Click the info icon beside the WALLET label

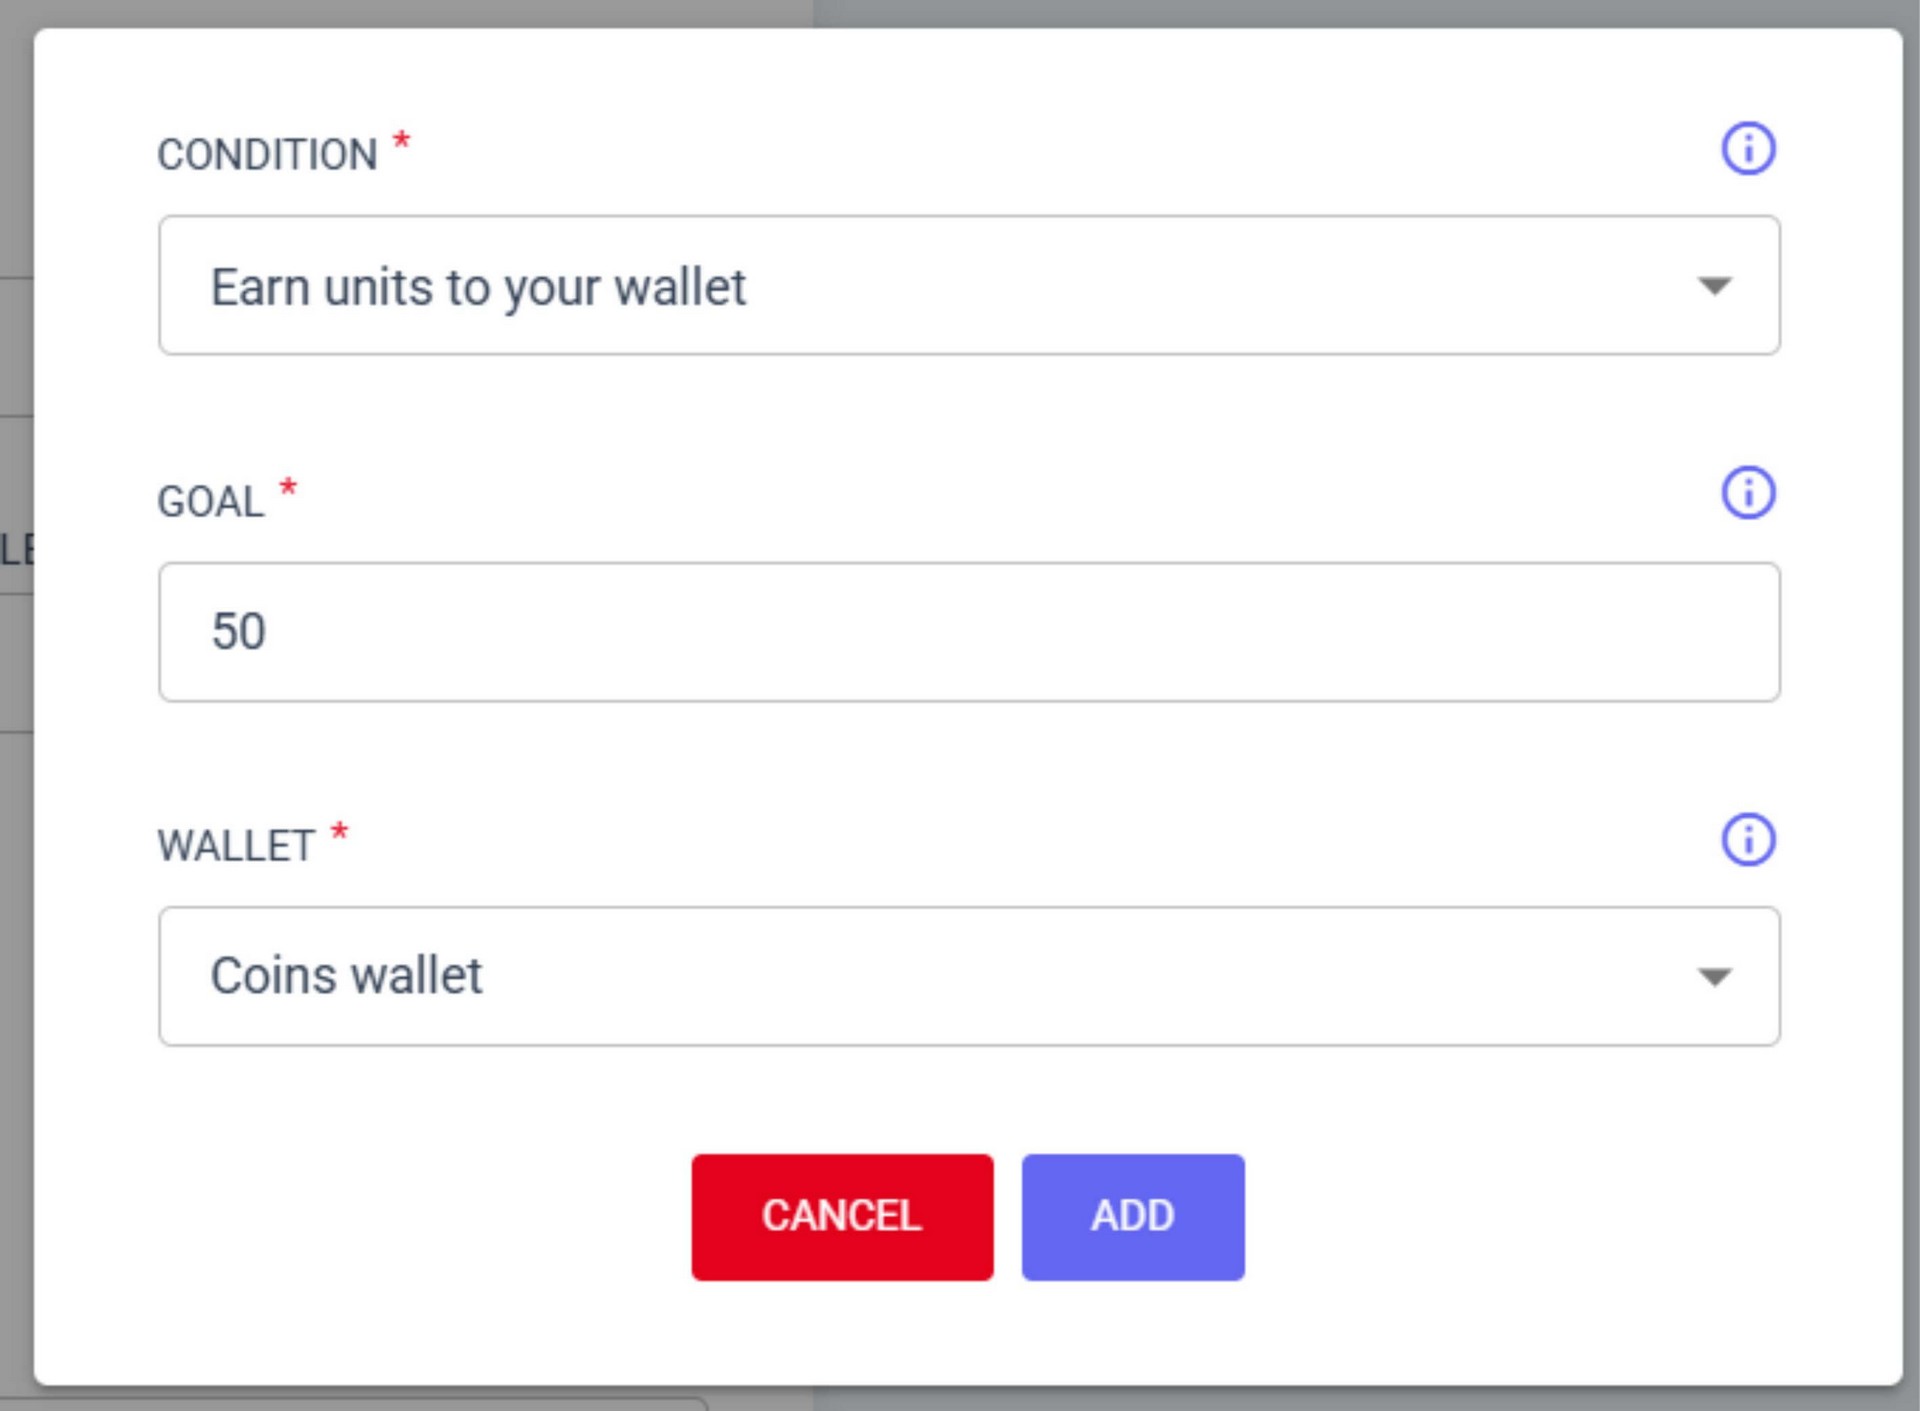tap(1747, 839)
